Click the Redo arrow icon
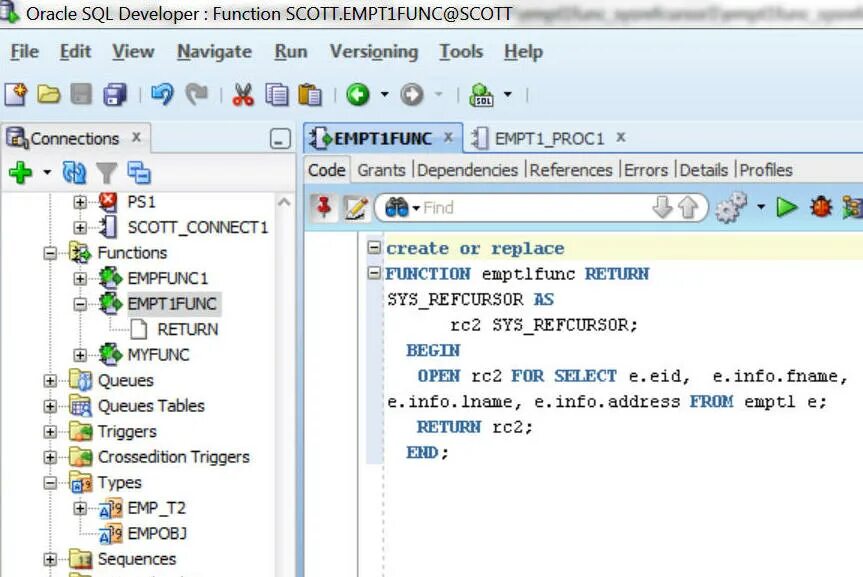The image size is (863, 577). click(x=196, y=95)
